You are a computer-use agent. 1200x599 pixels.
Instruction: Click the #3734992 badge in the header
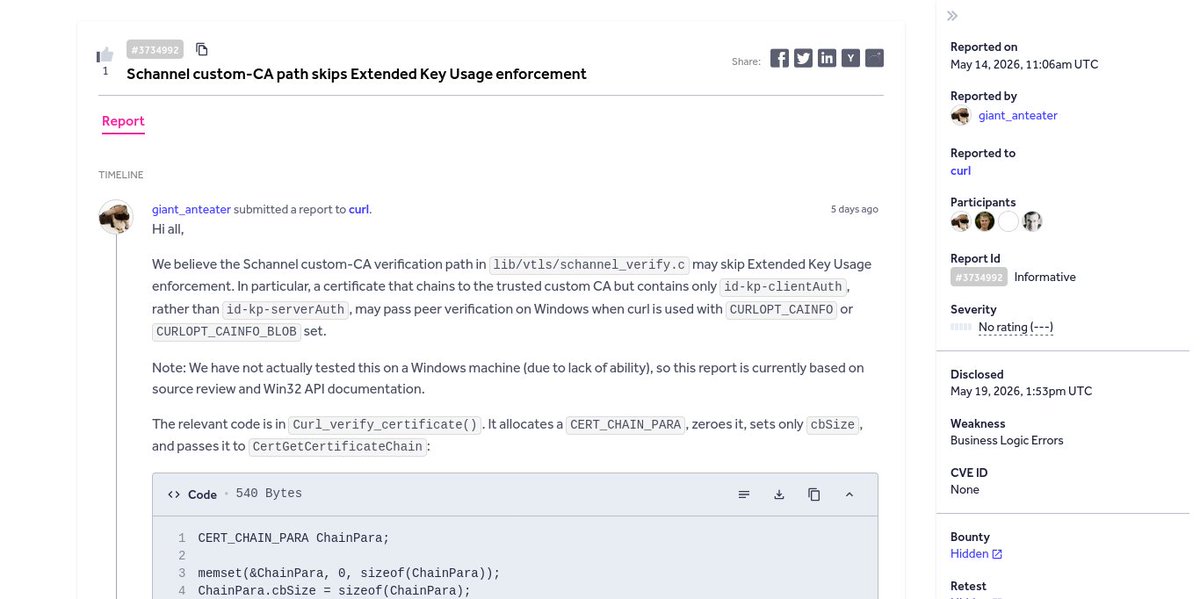pyautogui.click(x=154, y=49)
